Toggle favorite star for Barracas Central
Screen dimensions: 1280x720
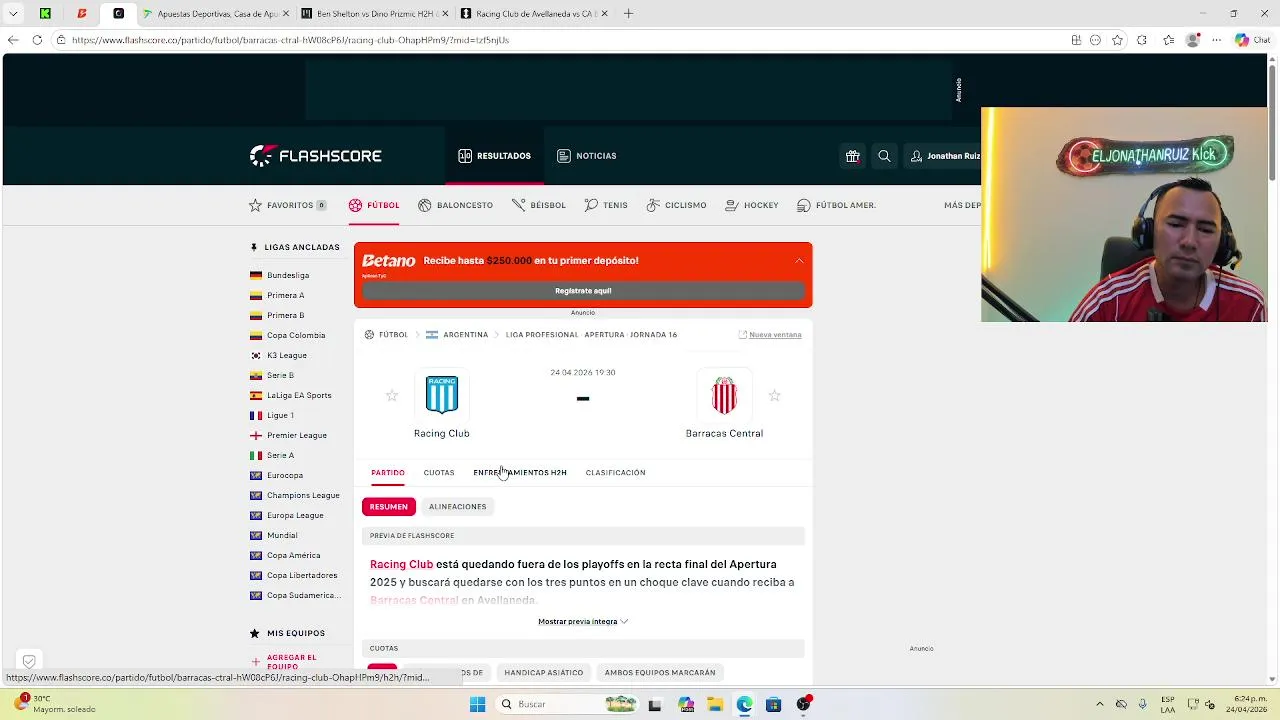tap(774, 396)
